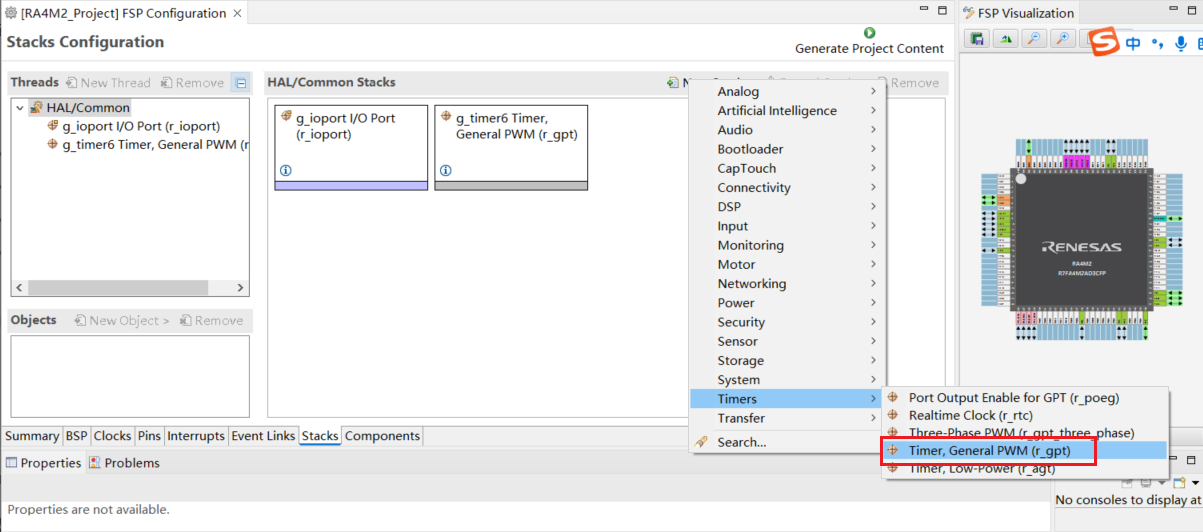The image size is (1203, 532).
Task: Click Generate Project Content button text
Action: pos(869,48)
